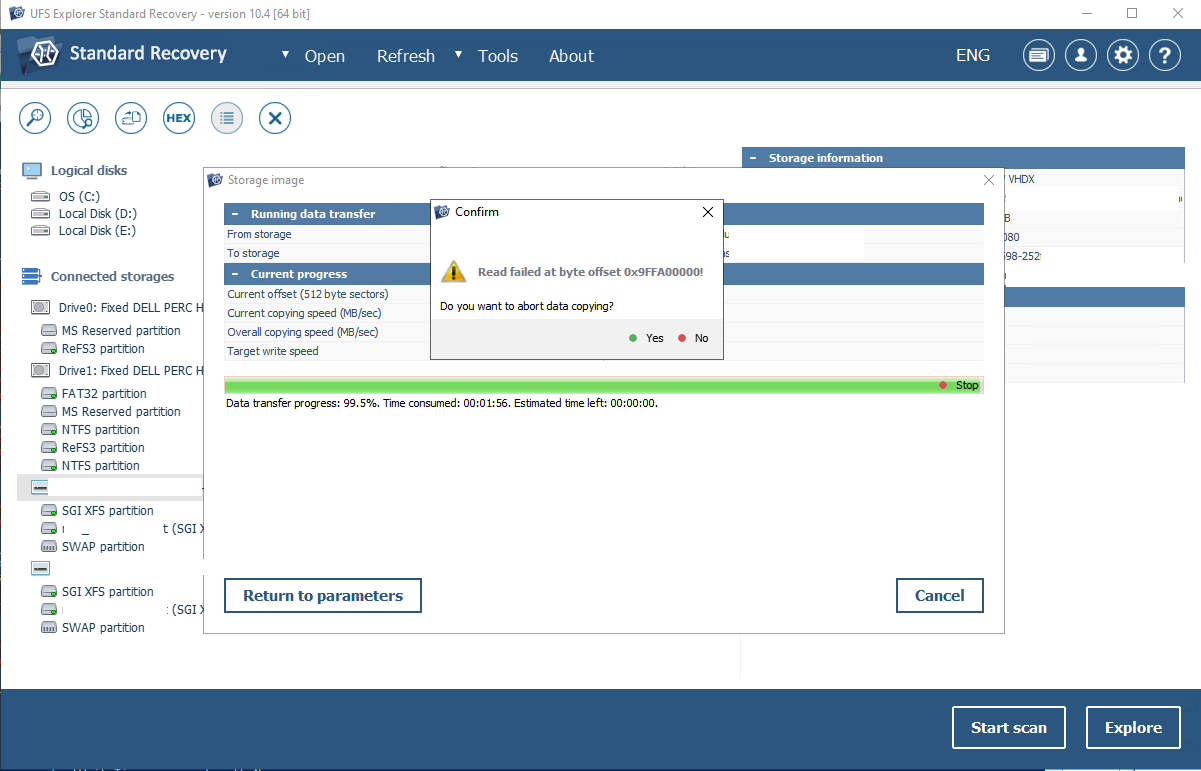Cancel the storage image dialog
This screenshot has width=1201, height=771.
coord(940,596)
